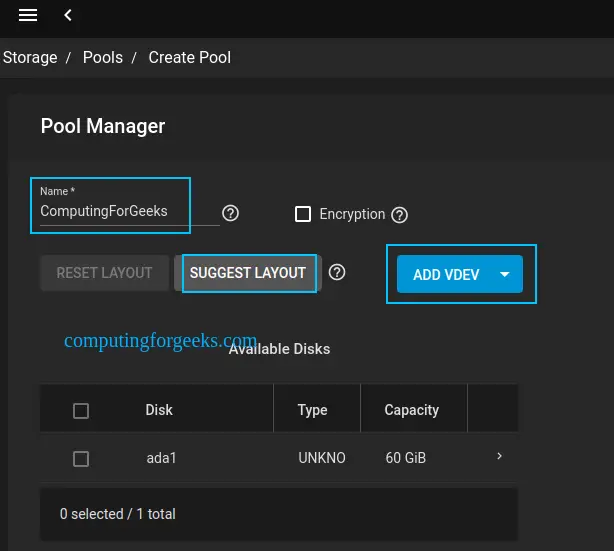This screenshot has height=551, width=614.
Task: Select the ada1 disk checkbox
Action: (81, 459)
